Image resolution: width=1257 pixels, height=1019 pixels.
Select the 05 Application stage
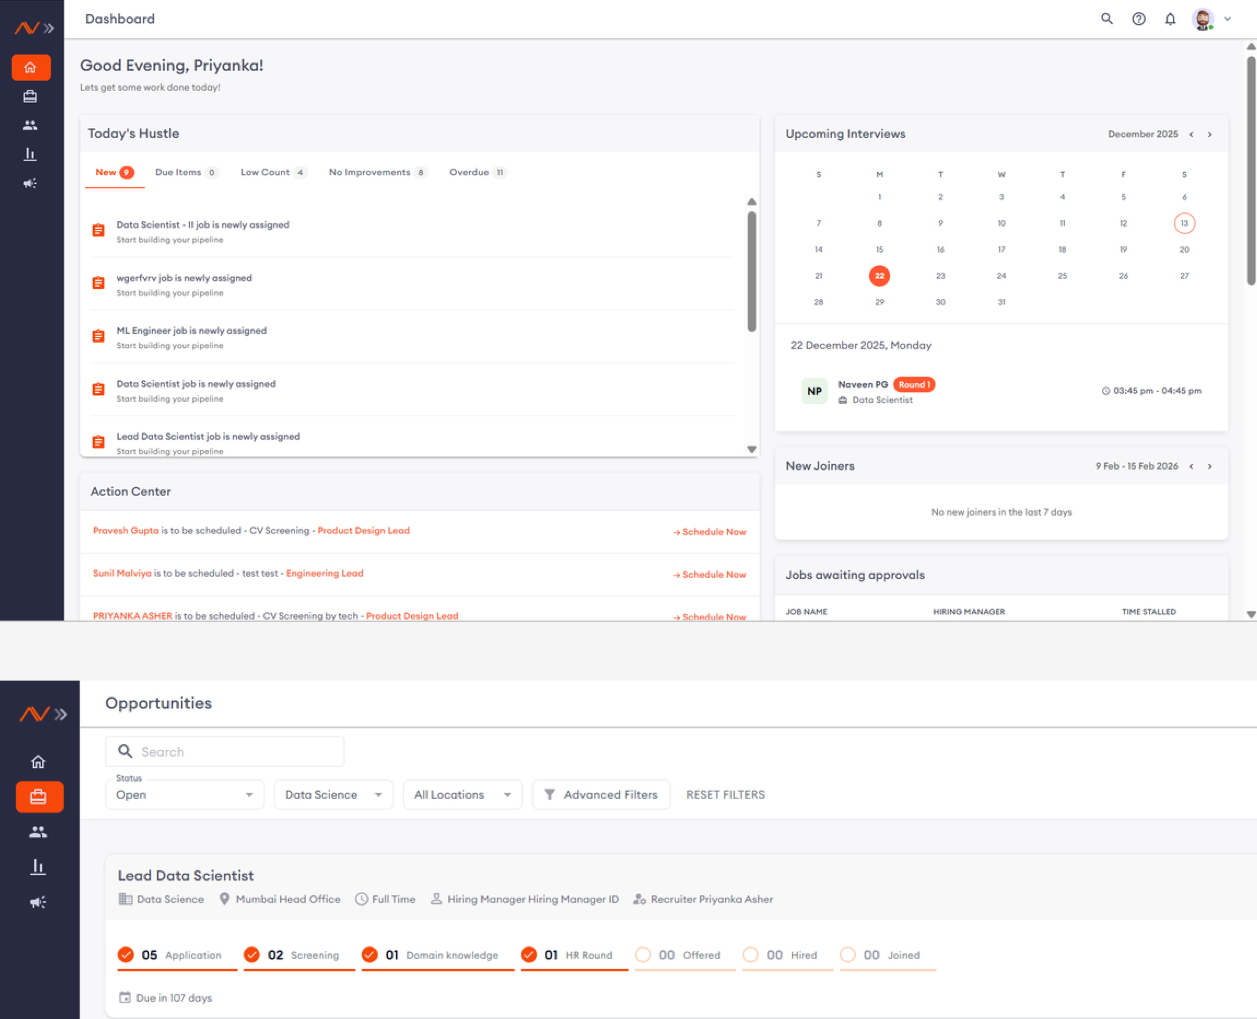coord(177,956)
